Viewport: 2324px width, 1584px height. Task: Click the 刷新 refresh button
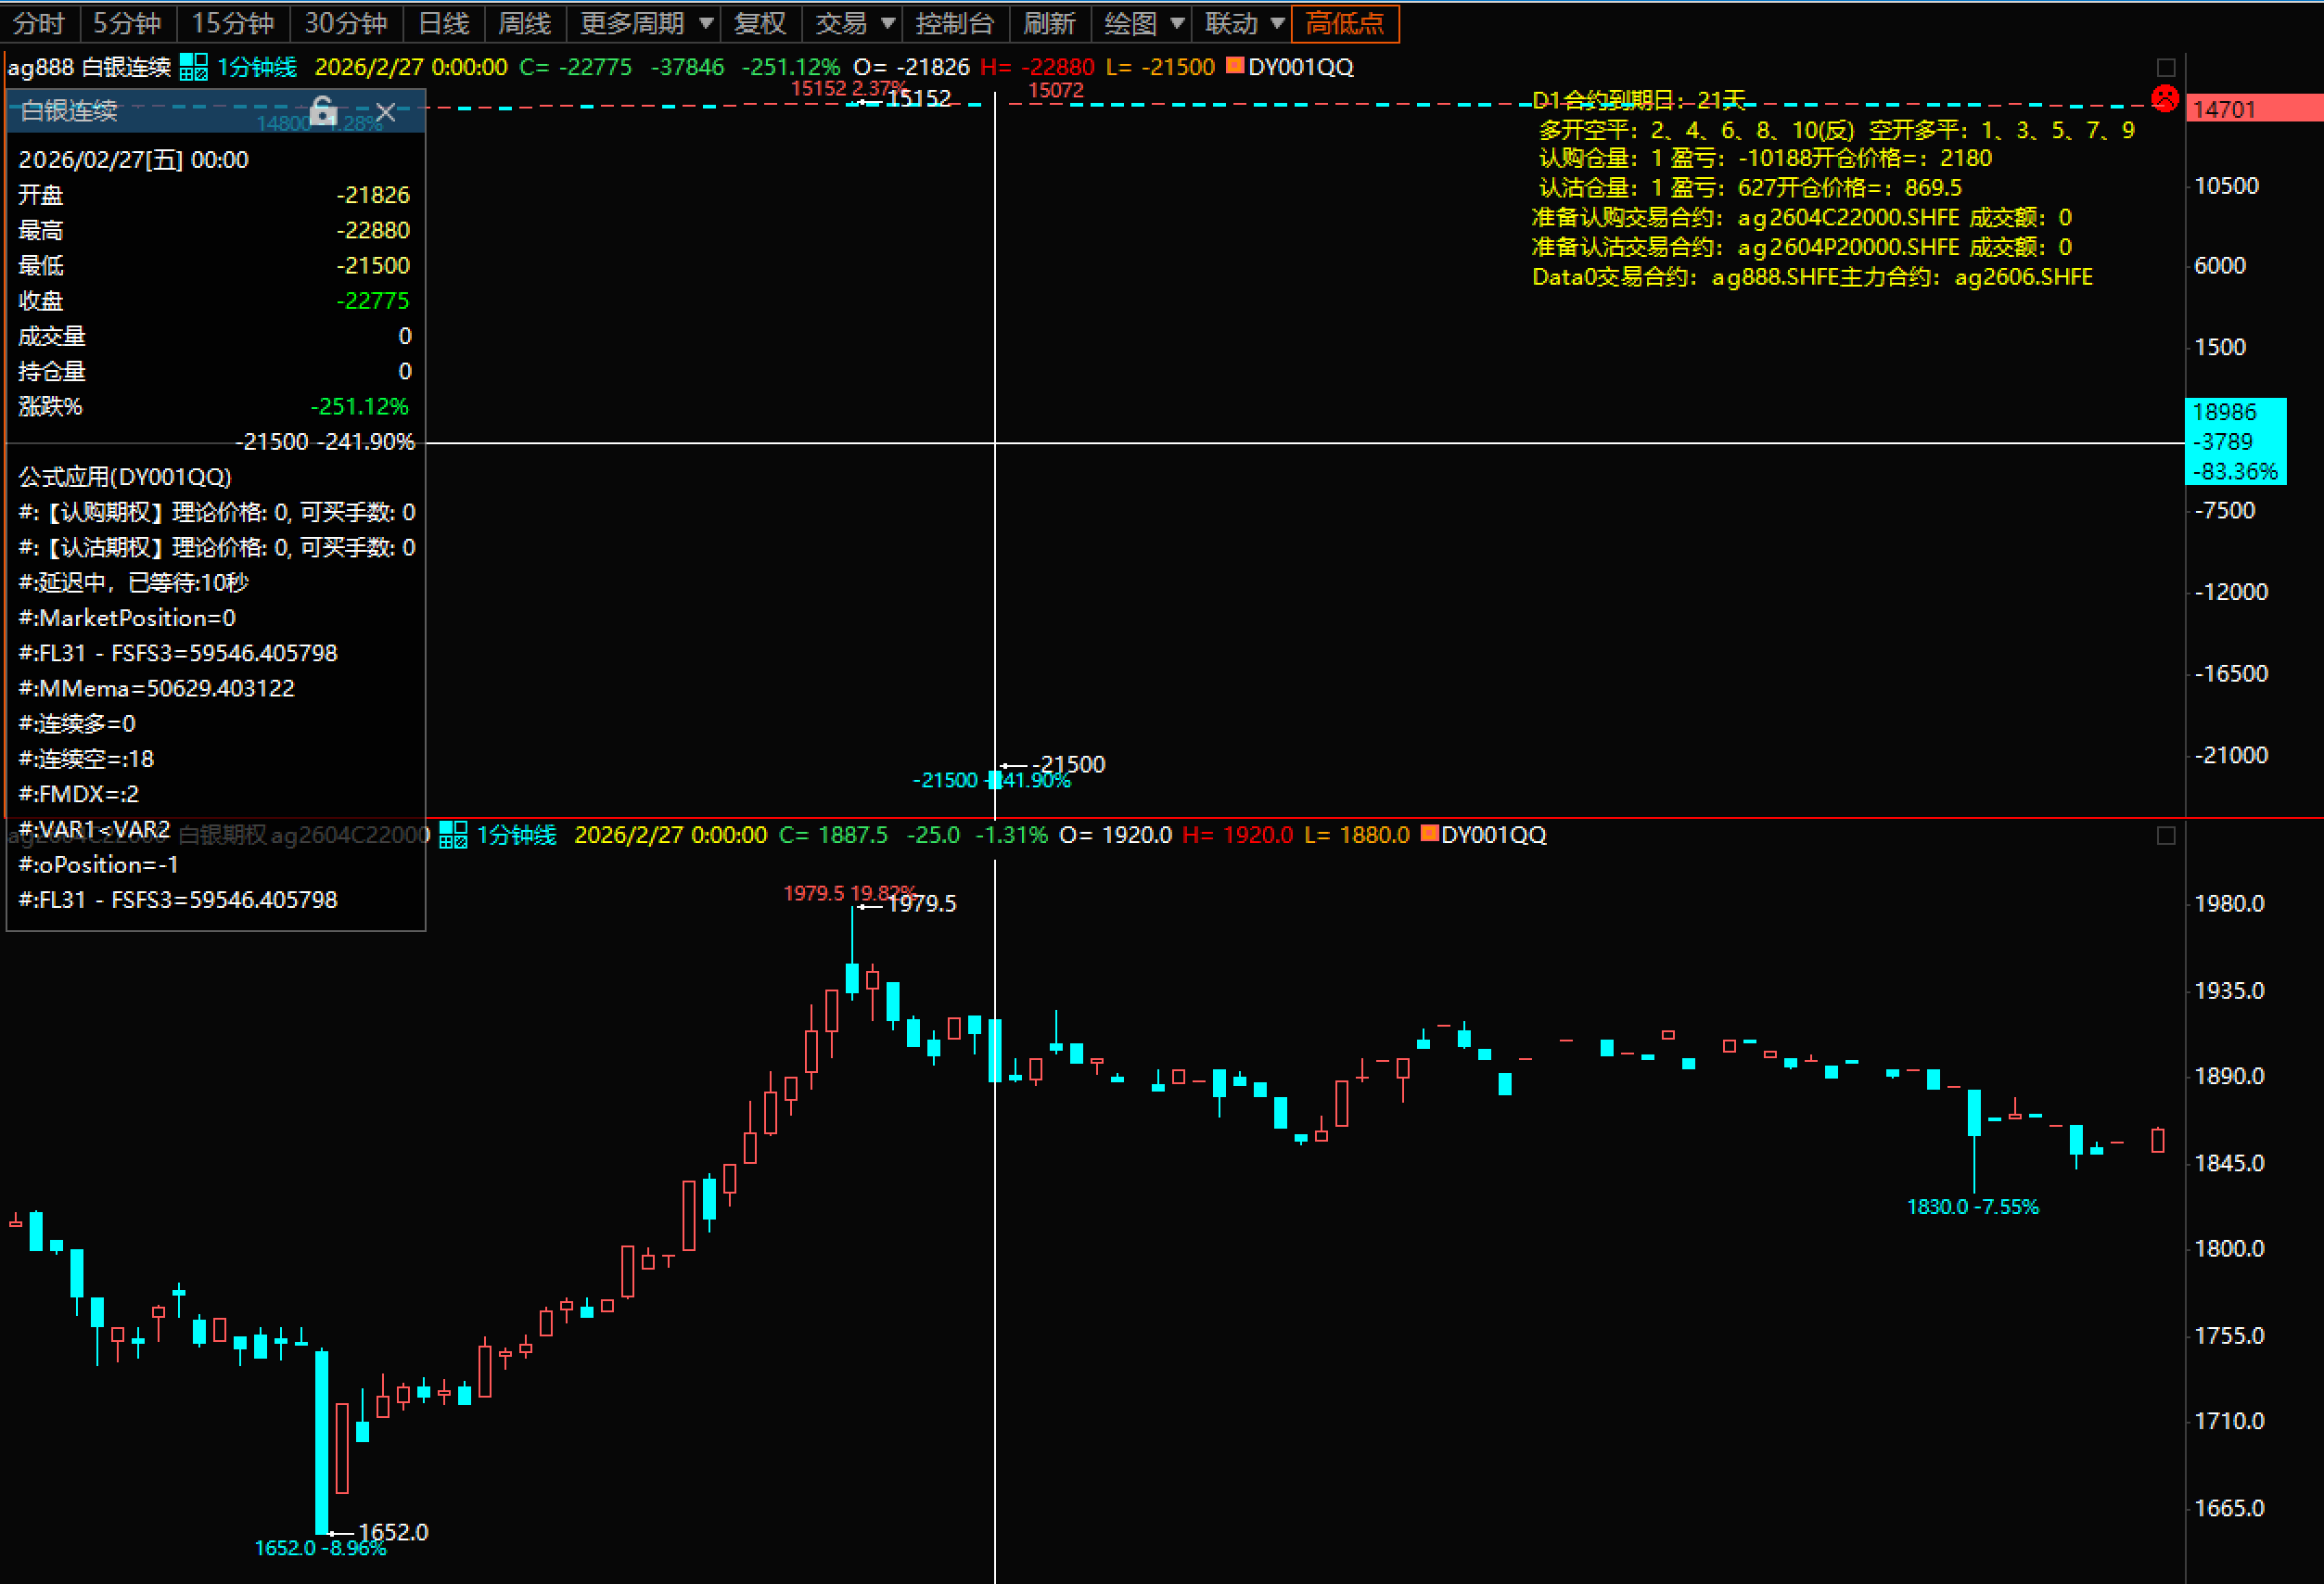coord(1049,23)
